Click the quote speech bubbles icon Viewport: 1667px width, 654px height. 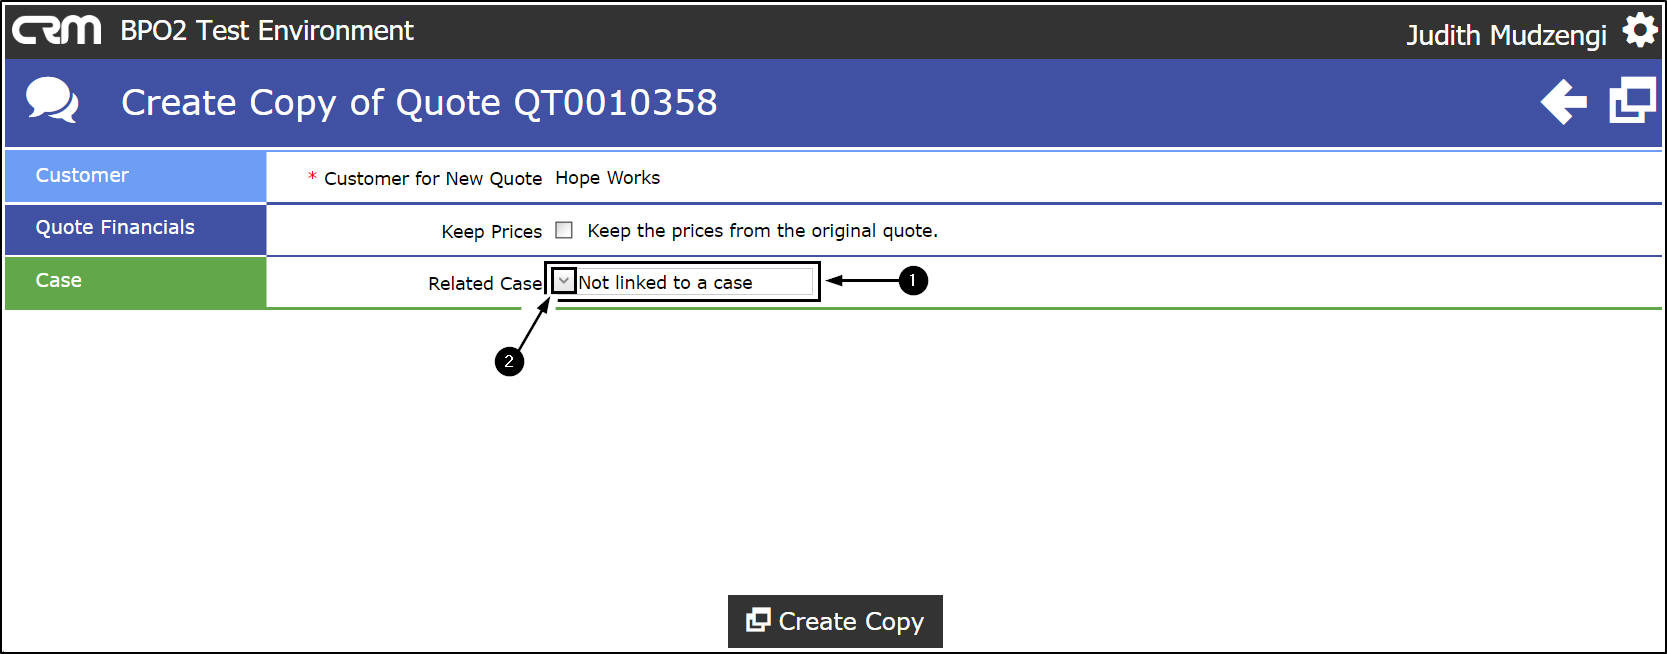[x=52, y=100]
